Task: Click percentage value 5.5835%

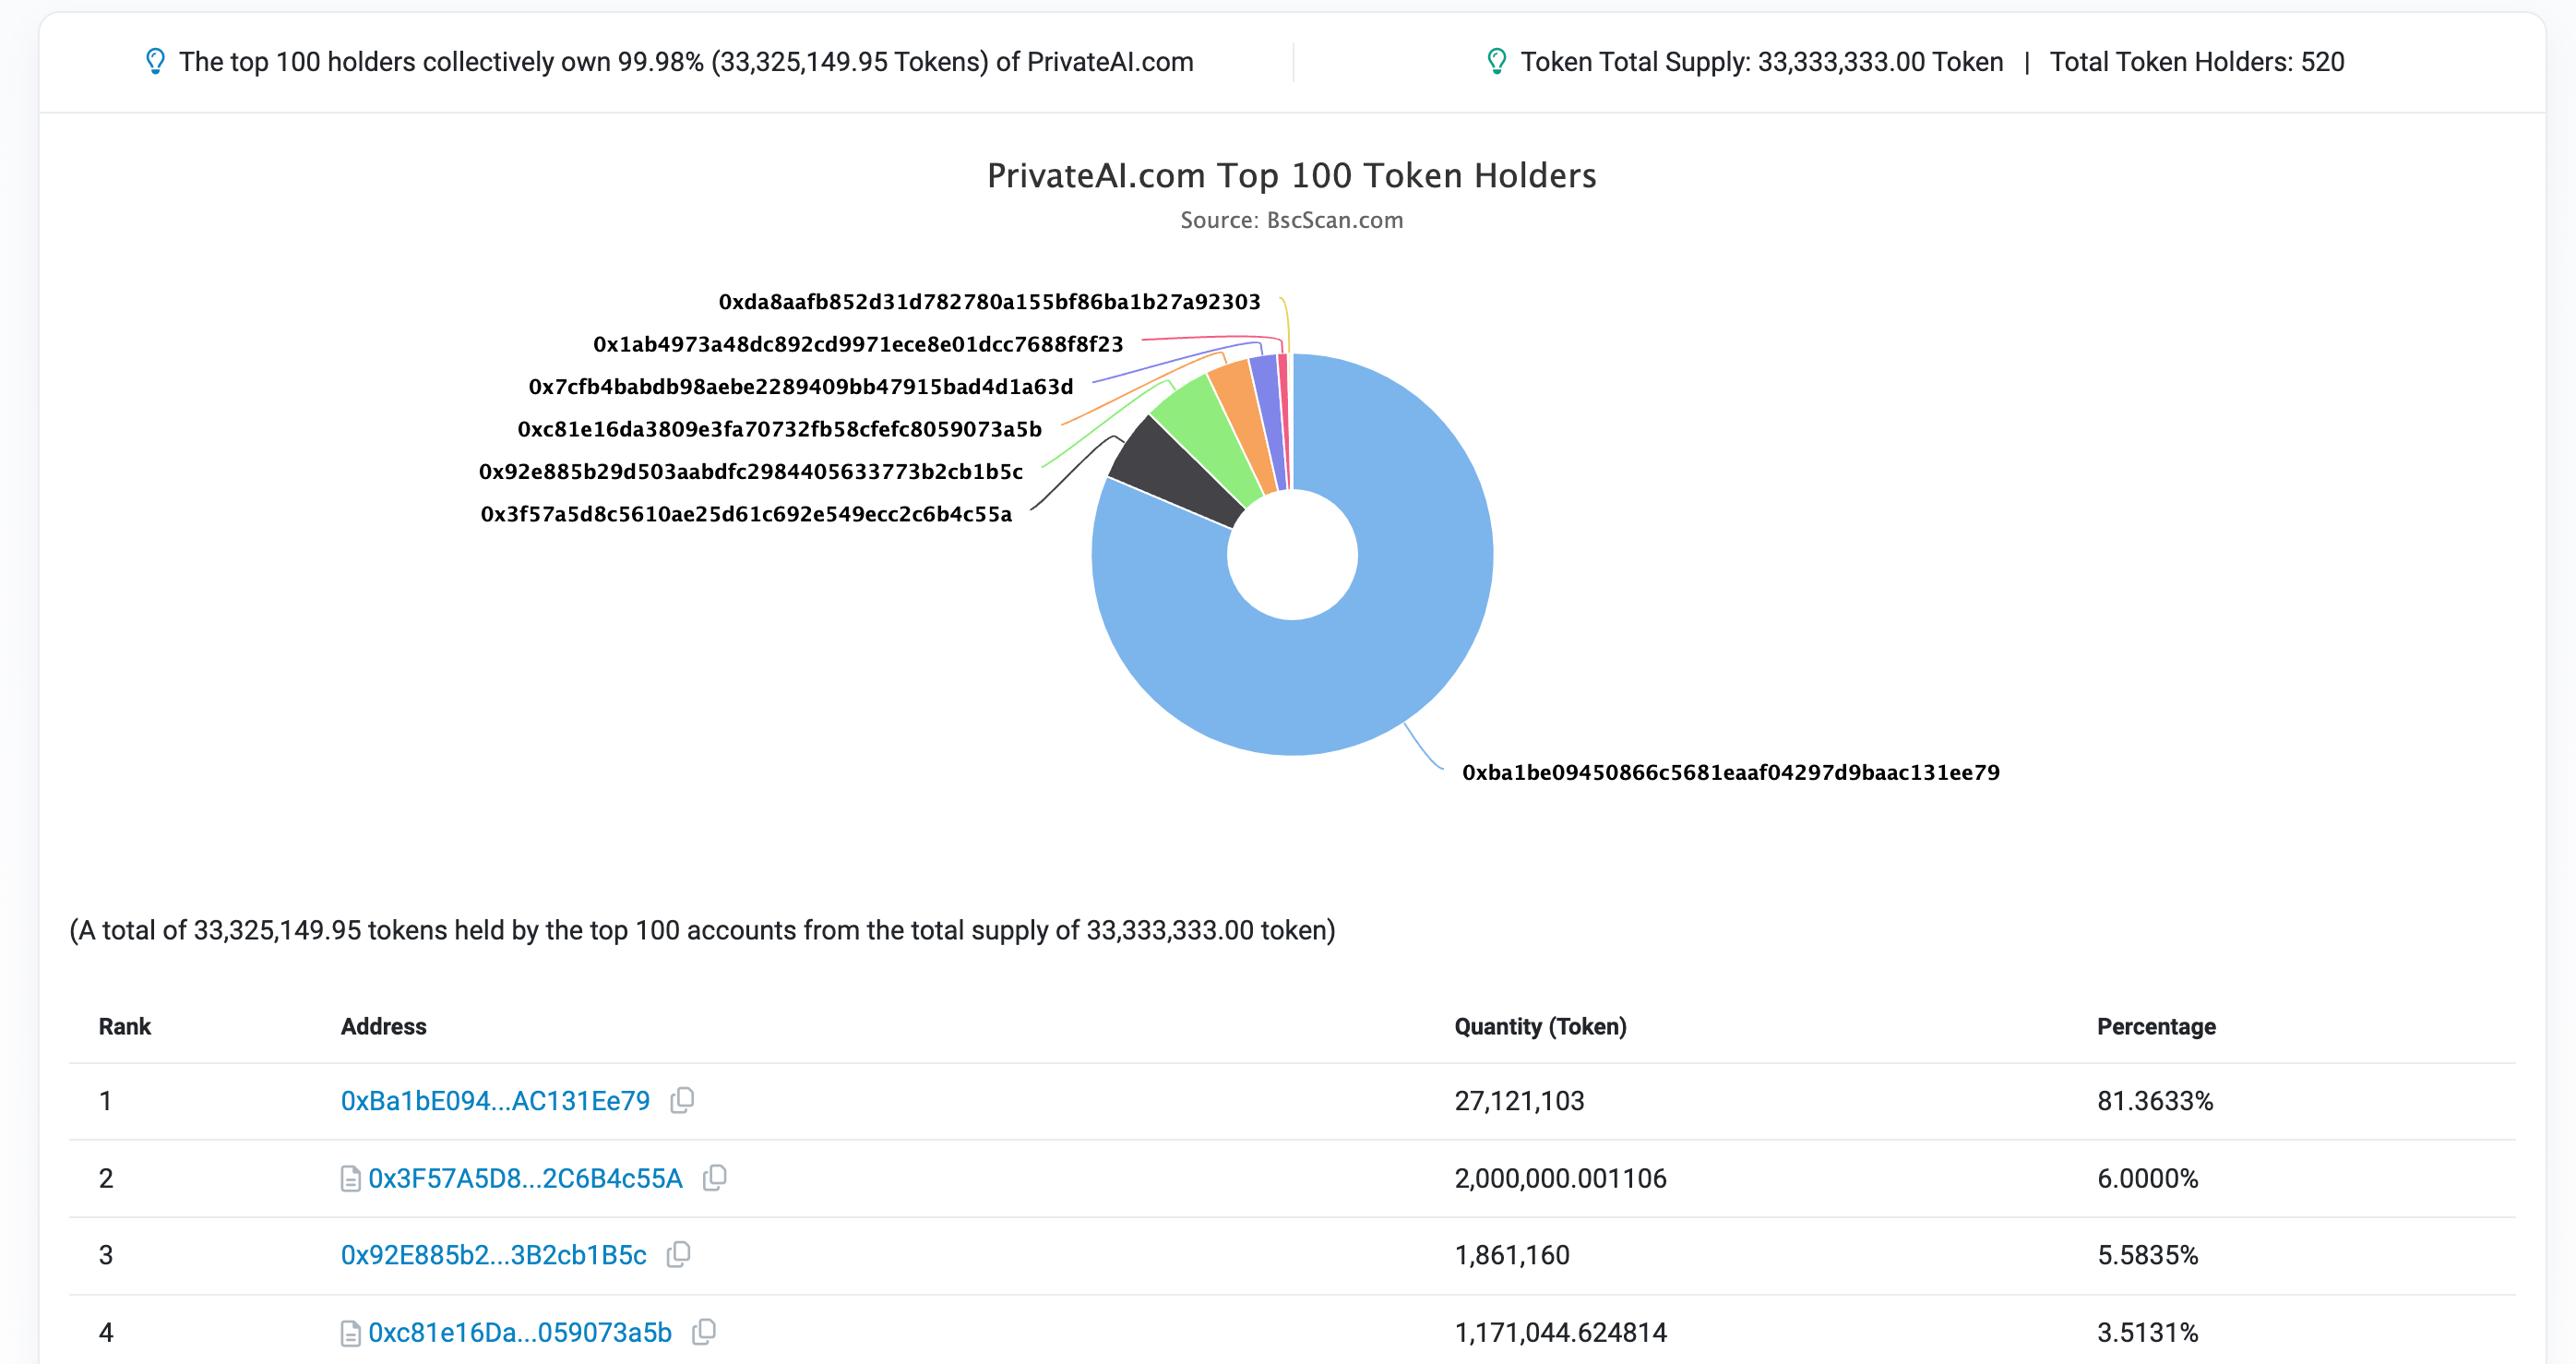Action: 2148,1255
